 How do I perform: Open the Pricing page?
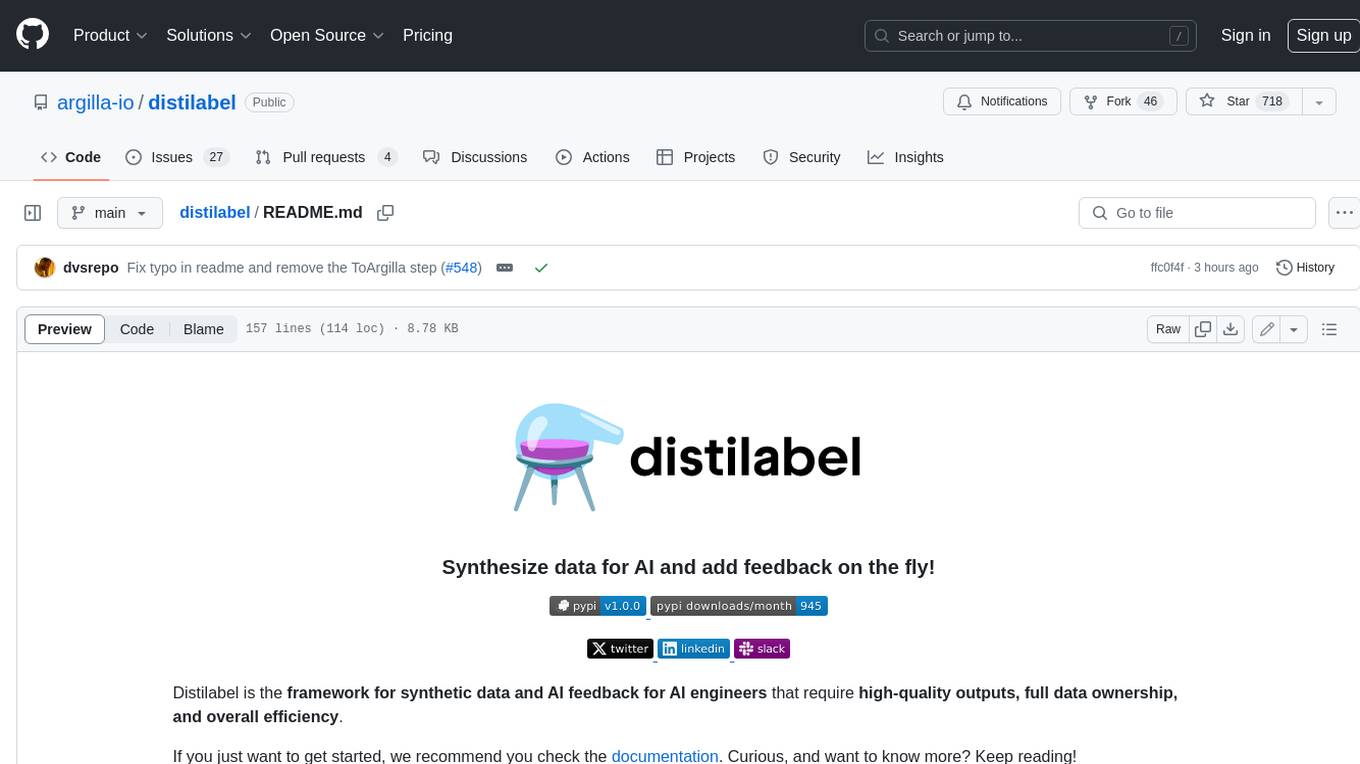pos(427,35)
